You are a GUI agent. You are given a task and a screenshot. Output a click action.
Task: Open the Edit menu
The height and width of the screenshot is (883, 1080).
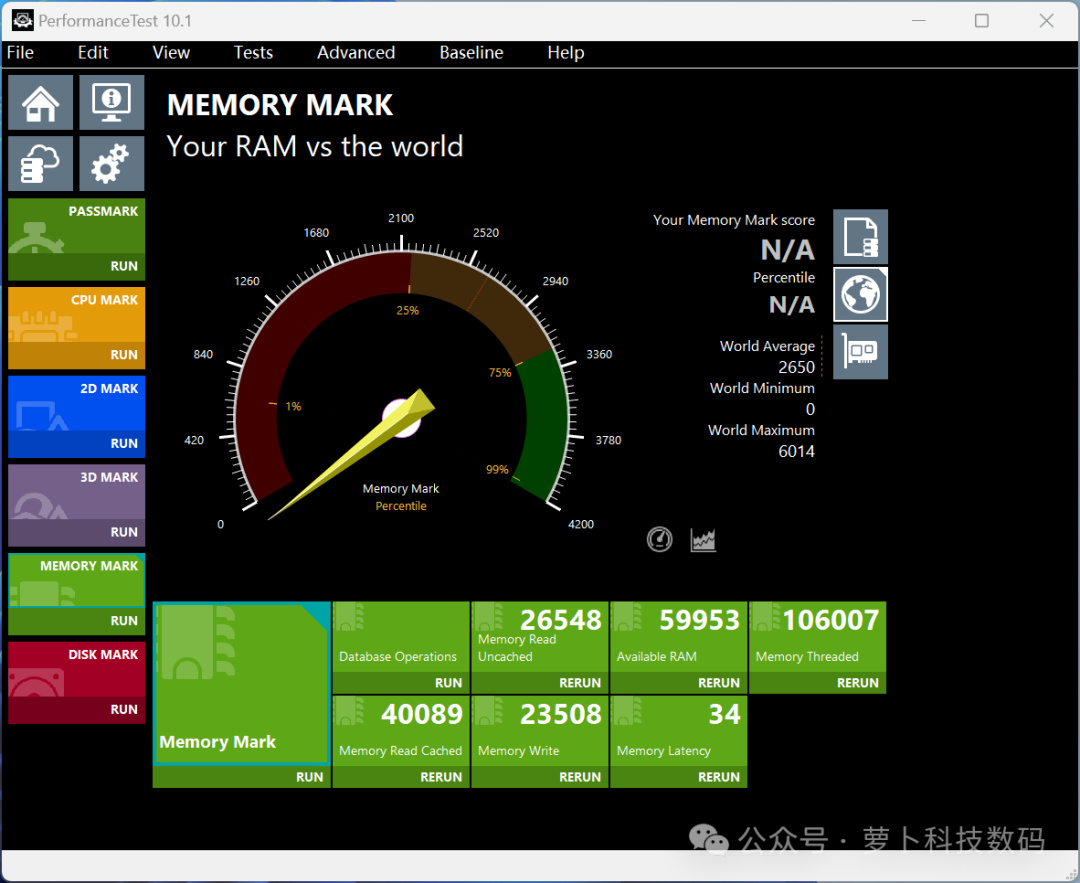tap(93, 52)
